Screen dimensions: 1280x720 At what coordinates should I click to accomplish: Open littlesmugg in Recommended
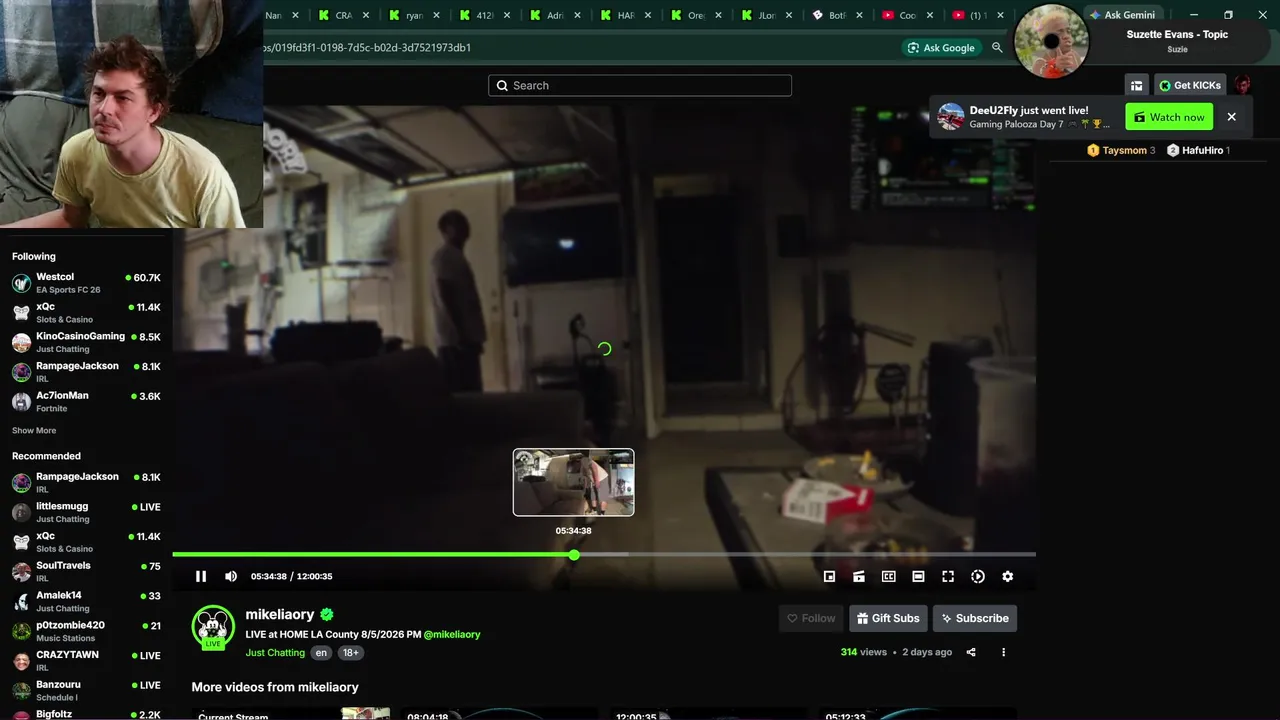pos(86,513)
